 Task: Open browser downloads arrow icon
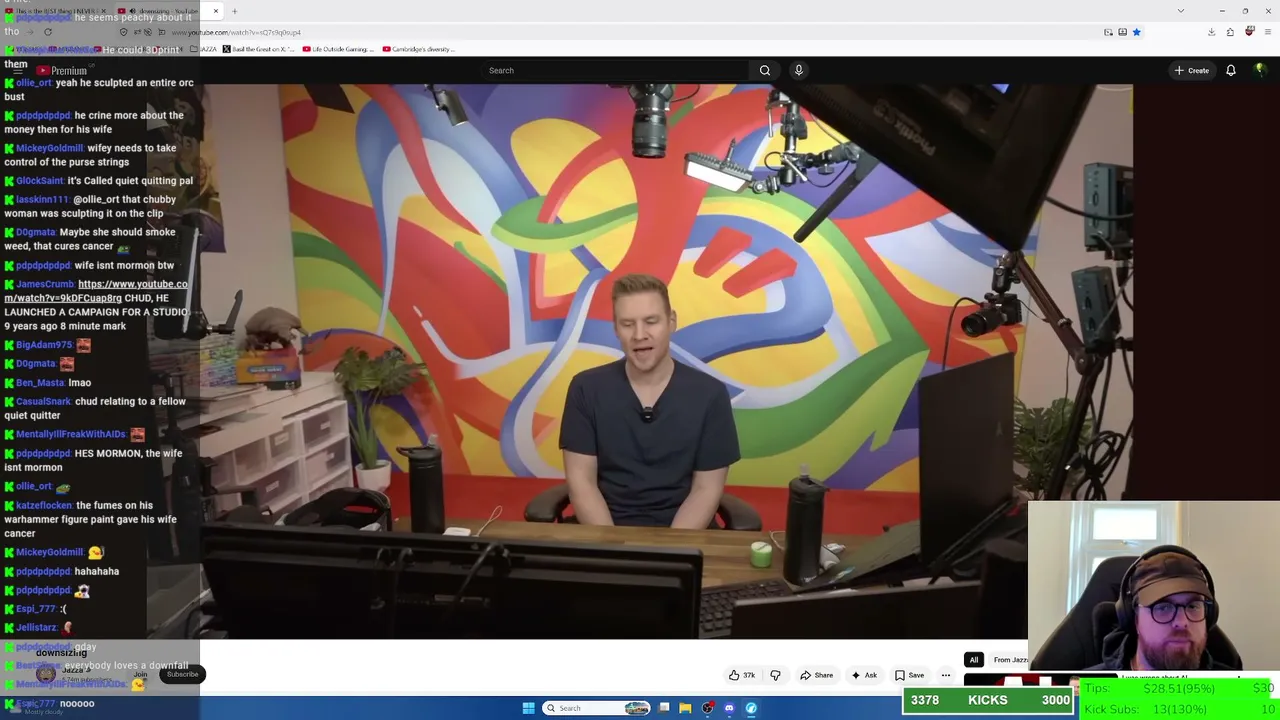[1211, 32]
